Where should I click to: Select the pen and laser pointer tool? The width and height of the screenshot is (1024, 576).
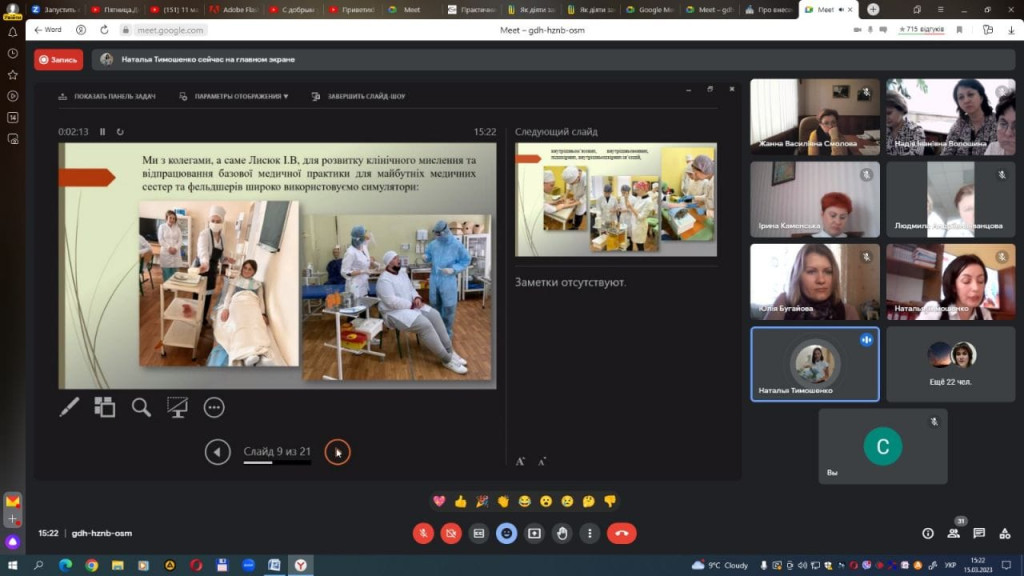(x=69, y=407)
